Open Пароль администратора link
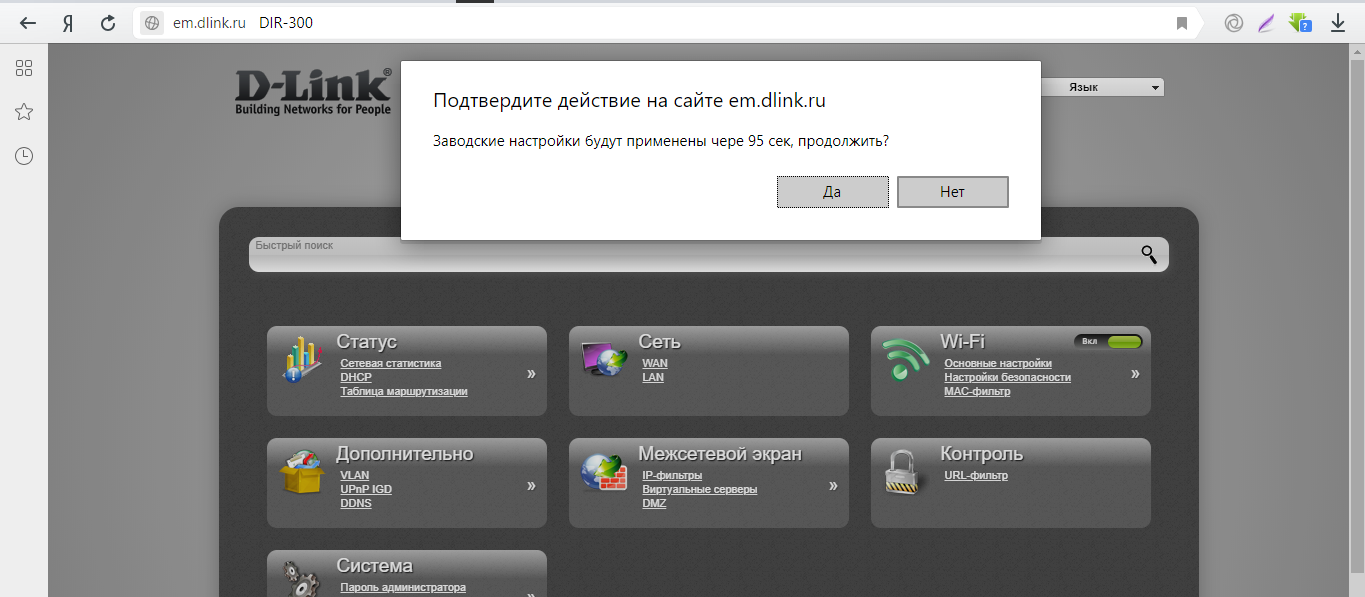The height and width of the screenshot is (597, 1365). click(403, 588)
